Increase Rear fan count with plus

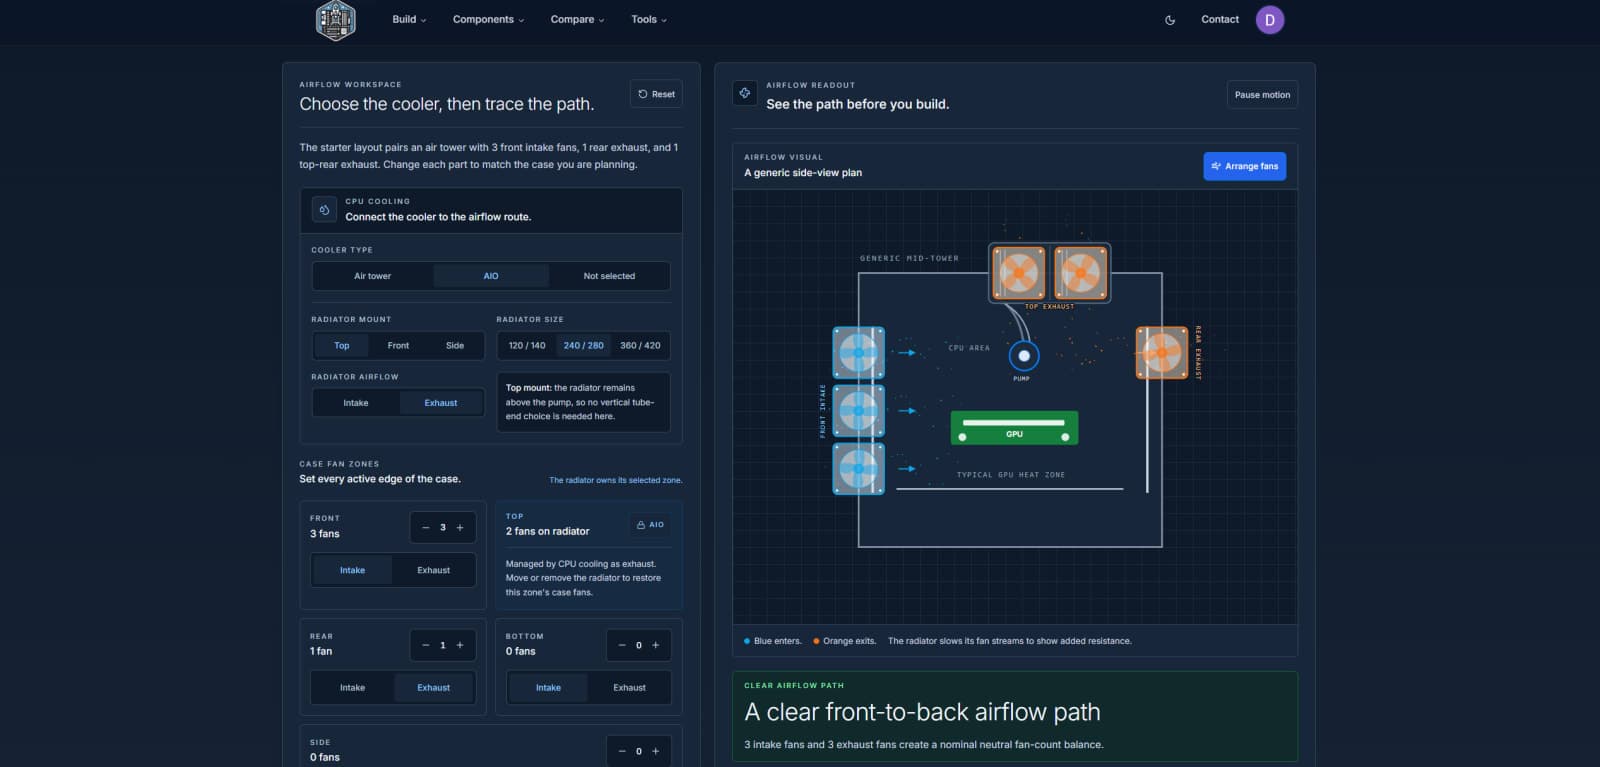[460, 646]
